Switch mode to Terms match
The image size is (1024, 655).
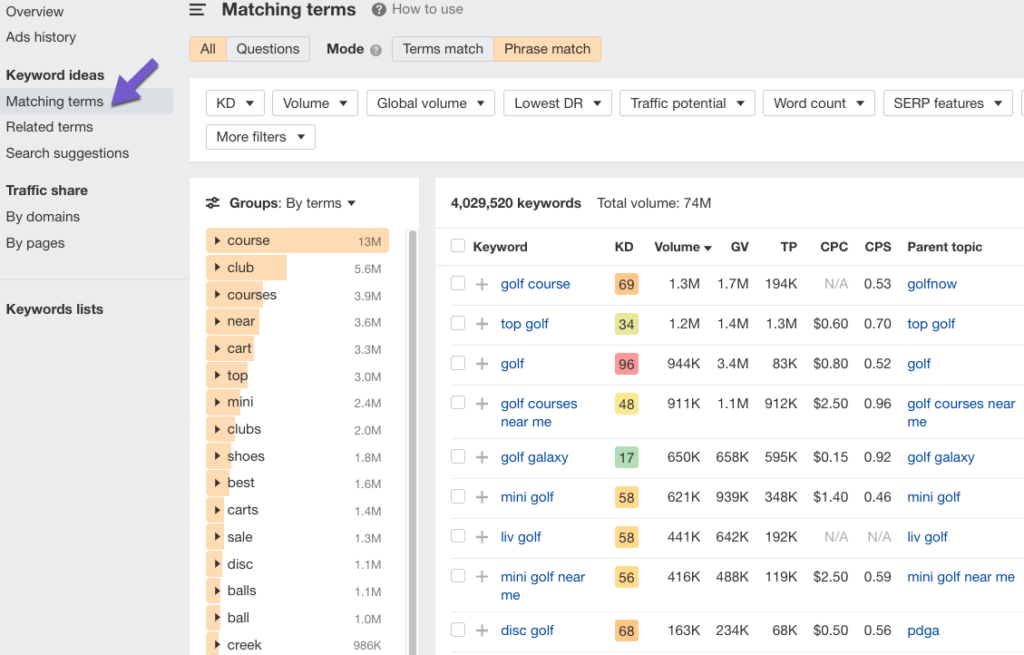pos(443,49)
